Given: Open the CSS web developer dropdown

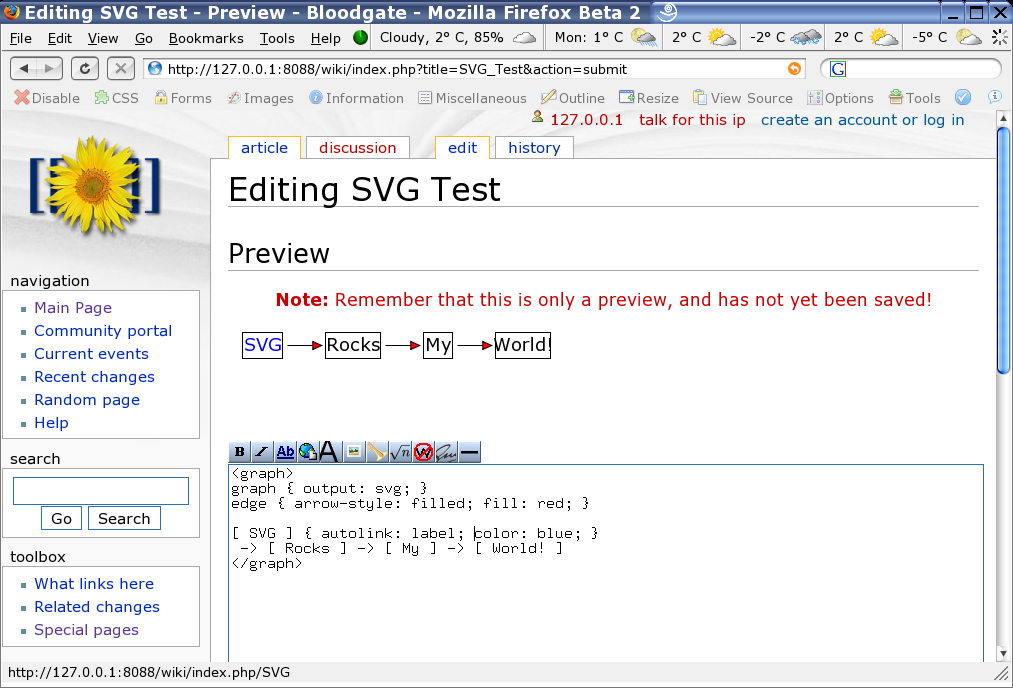Looking at the screenshot, I should tap(117, 98).
